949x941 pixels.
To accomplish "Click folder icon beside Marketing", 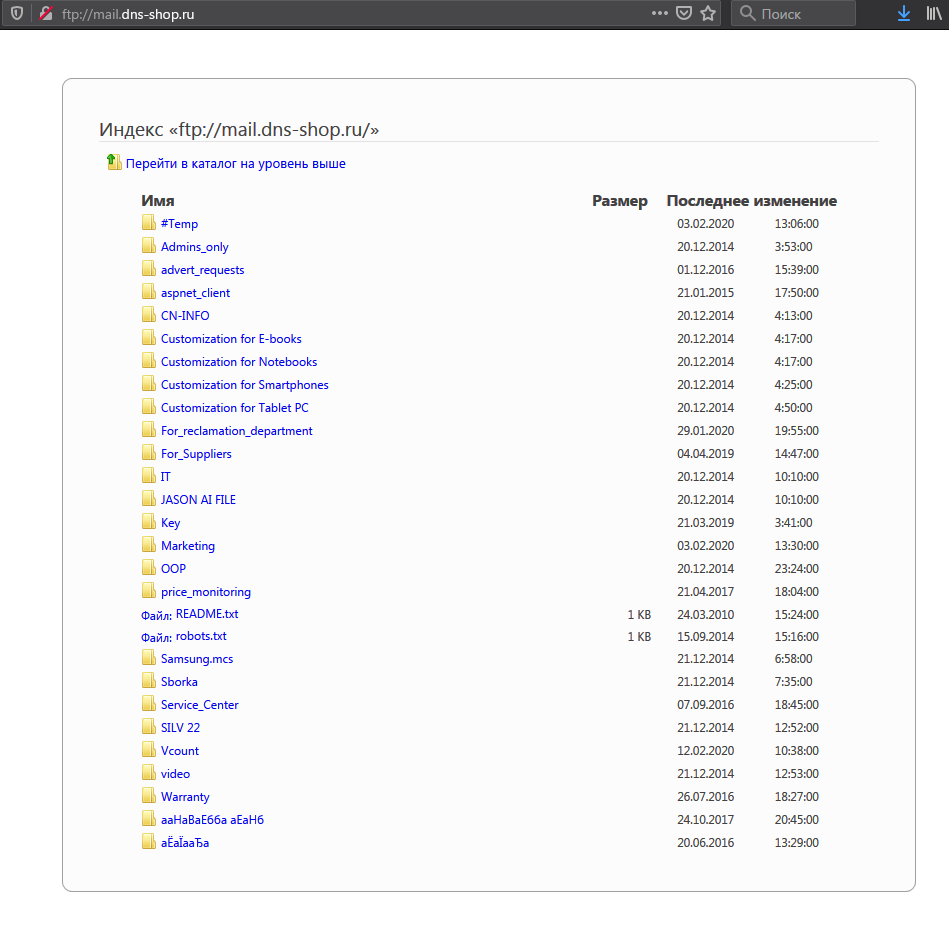I will tap(149, 545).
